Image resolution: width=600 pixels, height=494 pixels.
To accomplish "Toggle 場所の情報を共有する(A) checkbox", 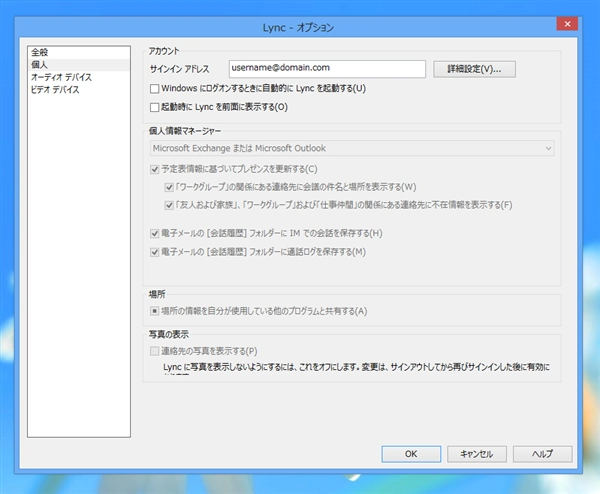I will [x=155, y=311].
